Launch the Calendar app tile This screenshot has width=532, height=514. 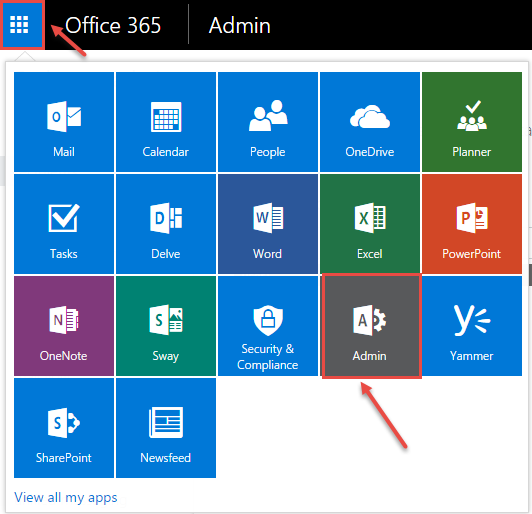[x=166, y=122]
